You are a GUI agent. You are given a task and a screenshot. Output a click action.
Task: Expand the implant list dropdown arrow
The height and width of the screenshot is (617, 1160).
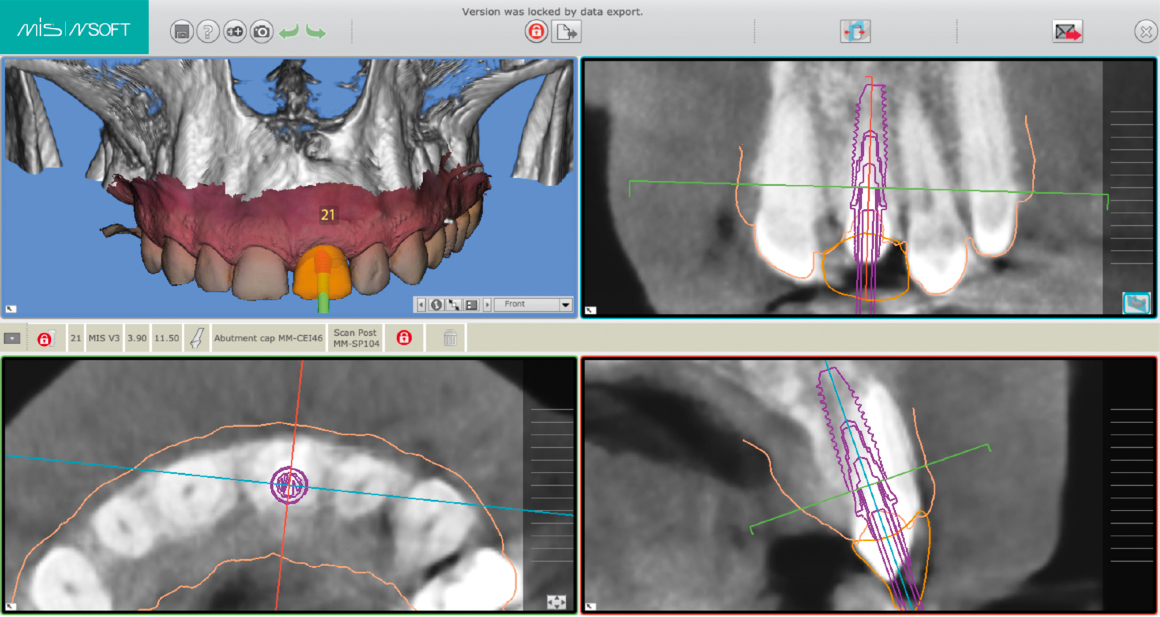tap(12, 339)
